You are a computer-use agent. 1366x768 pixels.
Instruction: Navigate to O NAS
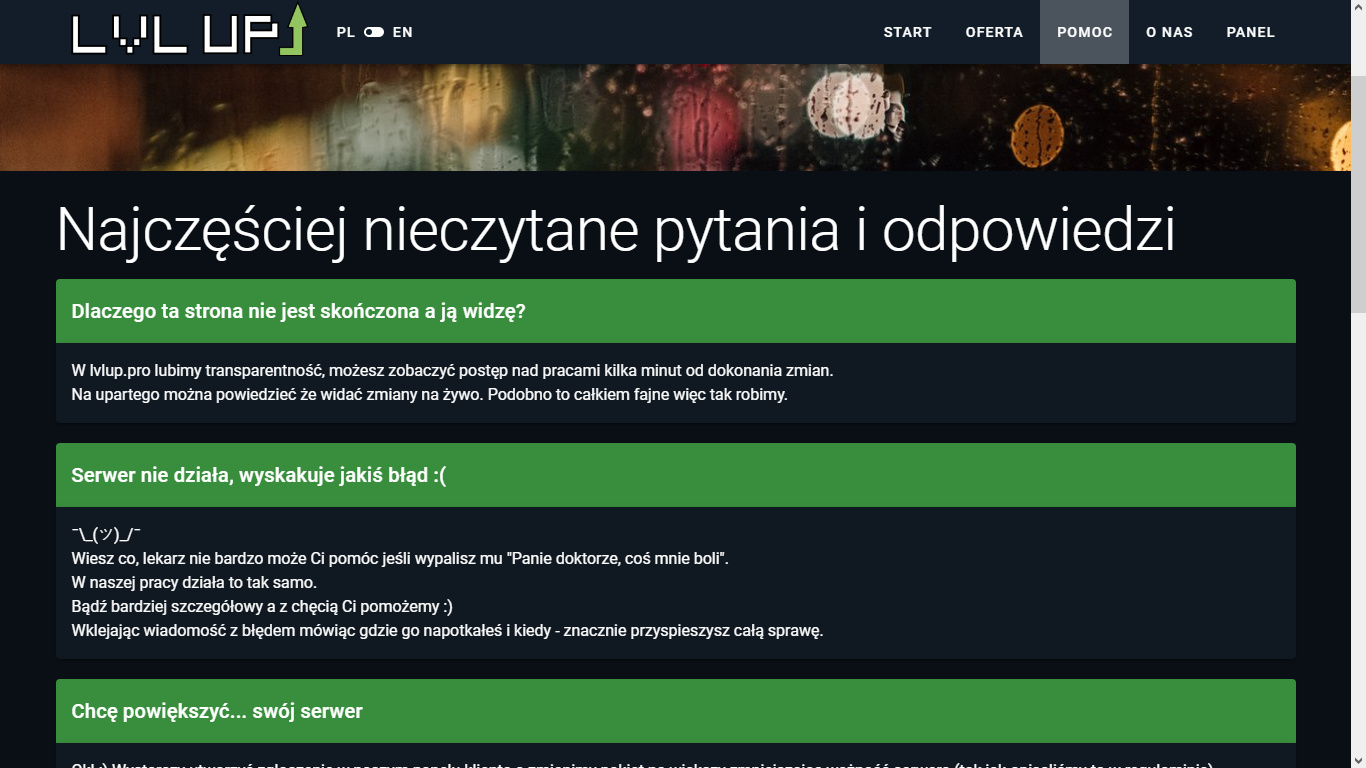(1169, 32)
